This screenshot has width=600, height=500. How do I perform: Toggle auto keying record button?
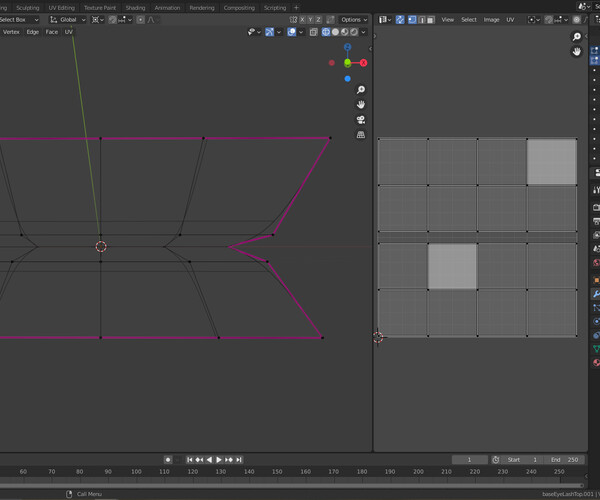click(168, 459)
